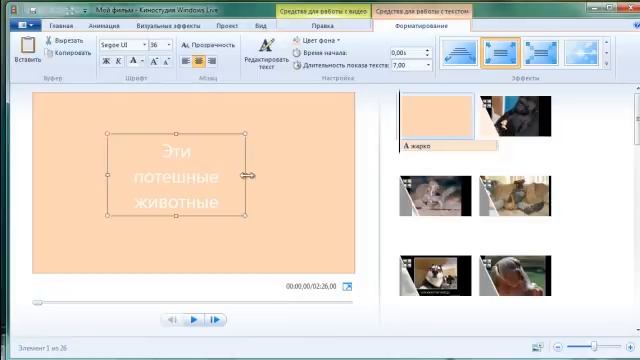Select the second-row left clip of animals playing

coord(436,196)
